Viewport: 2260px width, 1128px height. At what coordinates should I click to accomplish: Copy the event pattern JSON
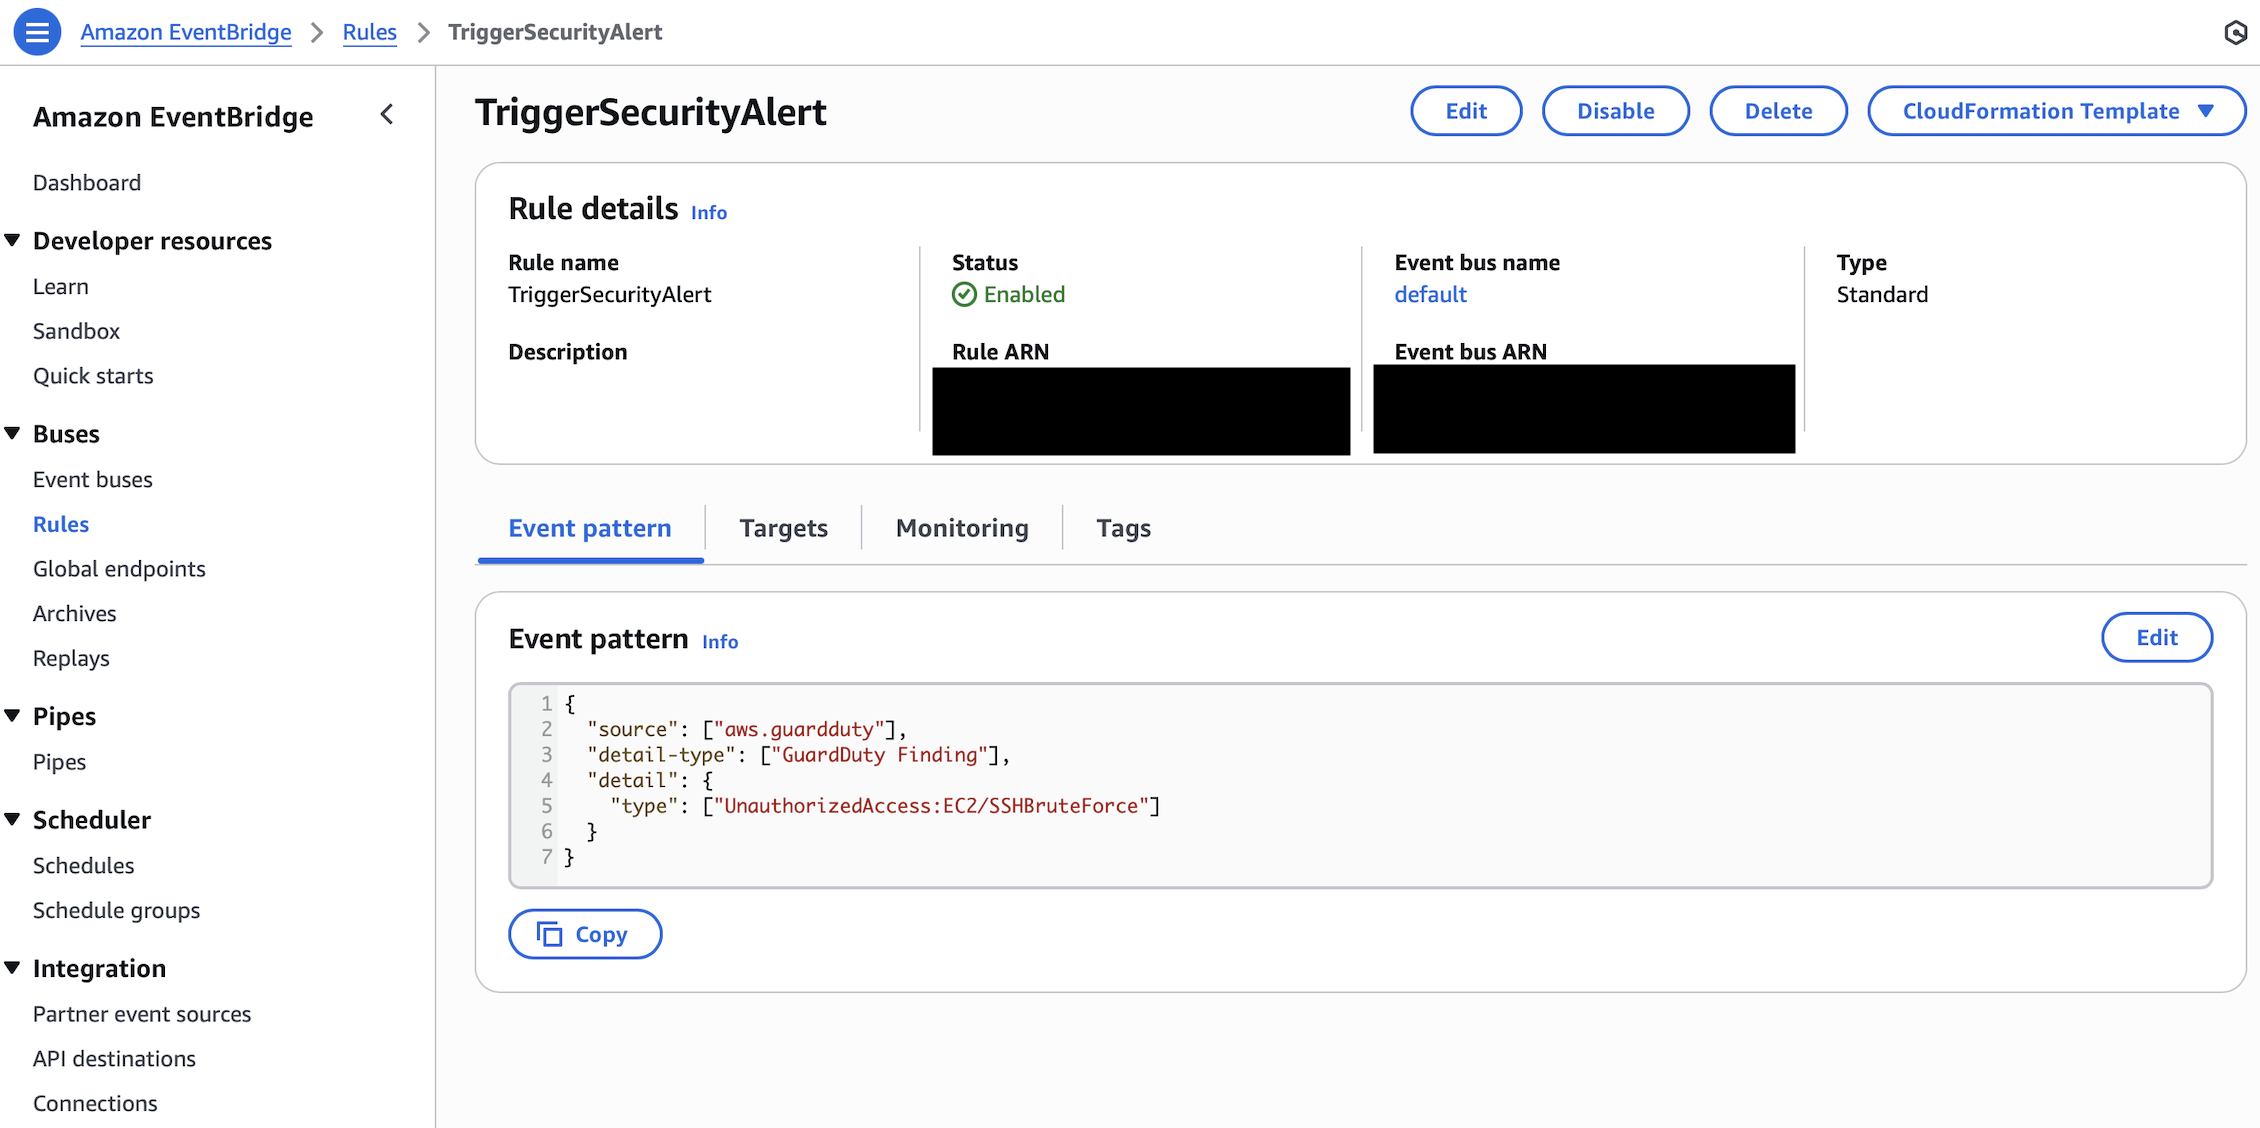pos(585,934)
